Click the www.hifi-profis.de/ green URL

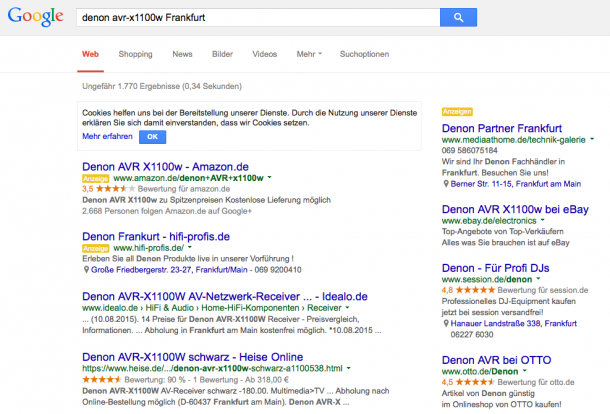tap(149, 248)
